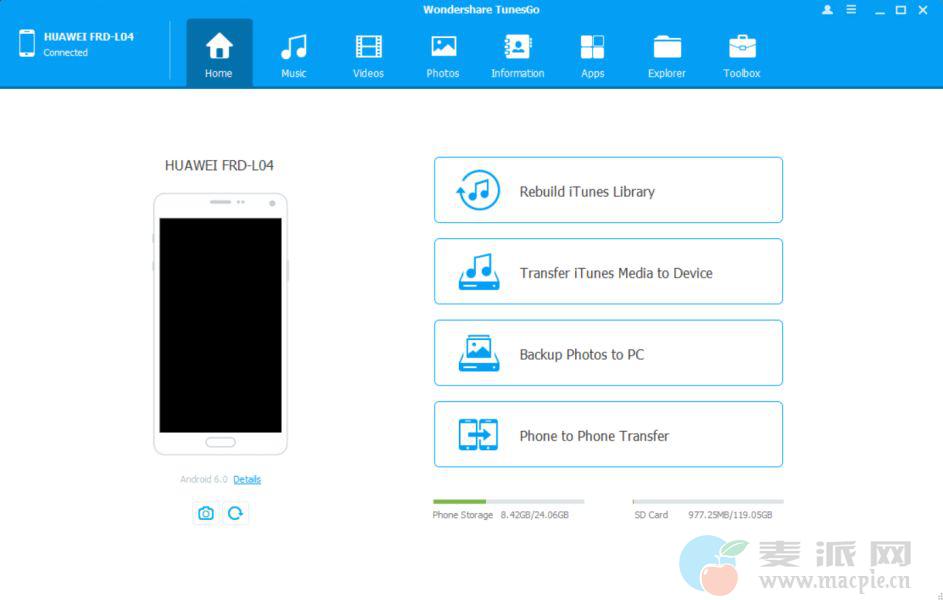Launch Phone to Phone Transfer

tap(608, 435)
